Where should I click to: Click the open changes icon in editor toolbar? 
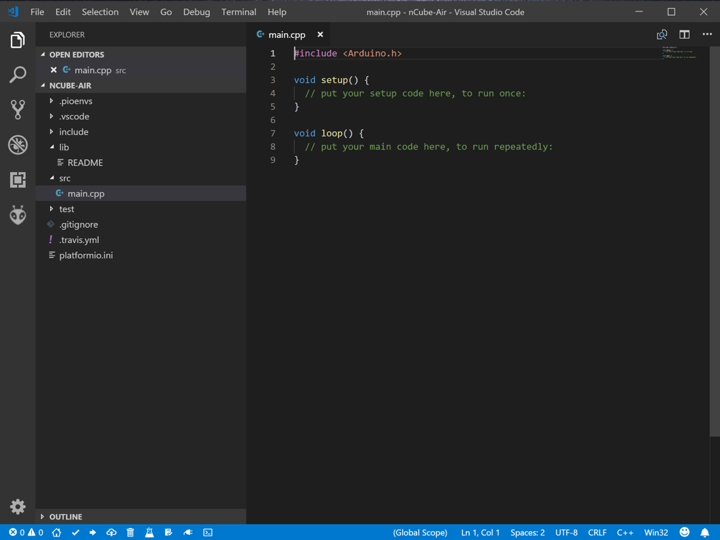coord(662,34)
